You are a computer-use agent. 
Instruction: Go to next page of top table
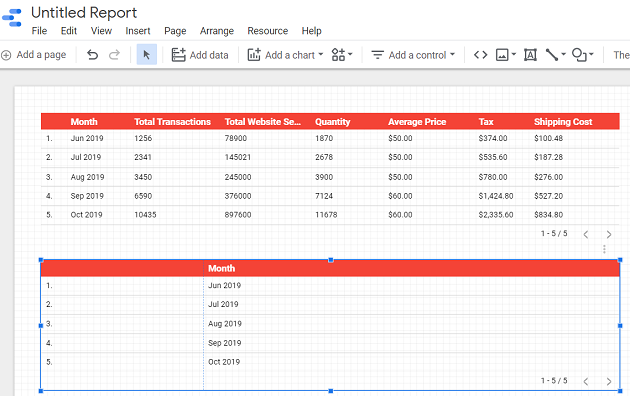coord(609,234)
